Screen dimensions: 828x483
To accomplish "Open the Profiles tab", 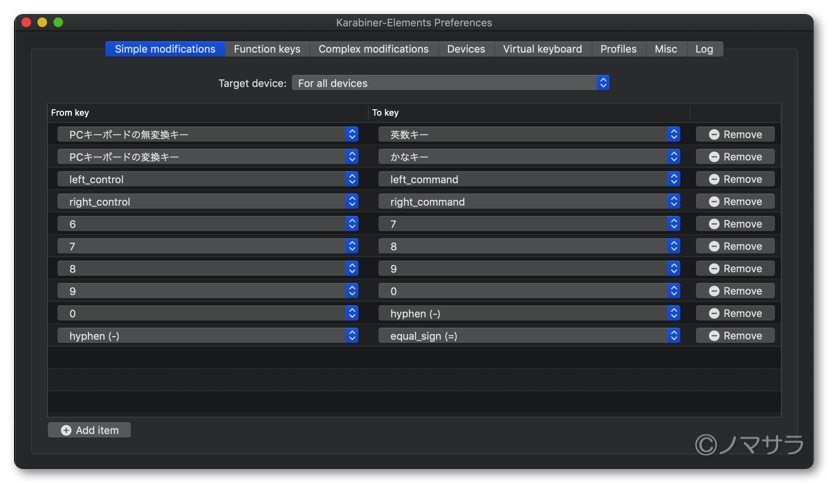I will pyautogui.click(x=618, y=49).
